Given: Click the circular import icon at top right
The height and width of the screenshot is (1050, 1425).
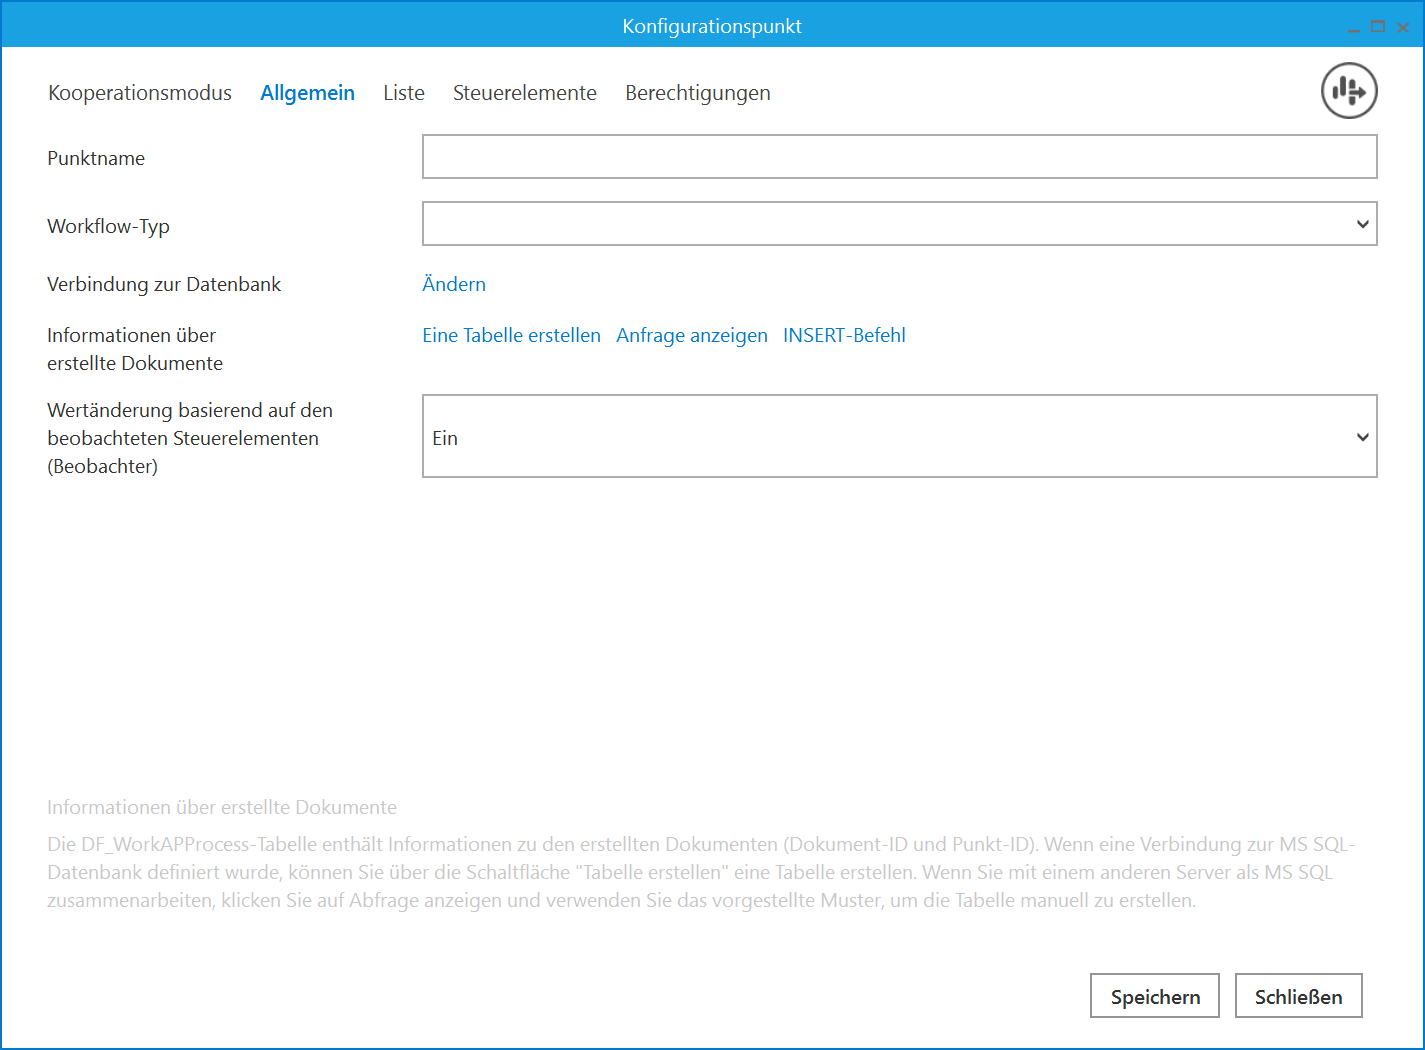Looking at the screenshot, I should click(1349, 91).
